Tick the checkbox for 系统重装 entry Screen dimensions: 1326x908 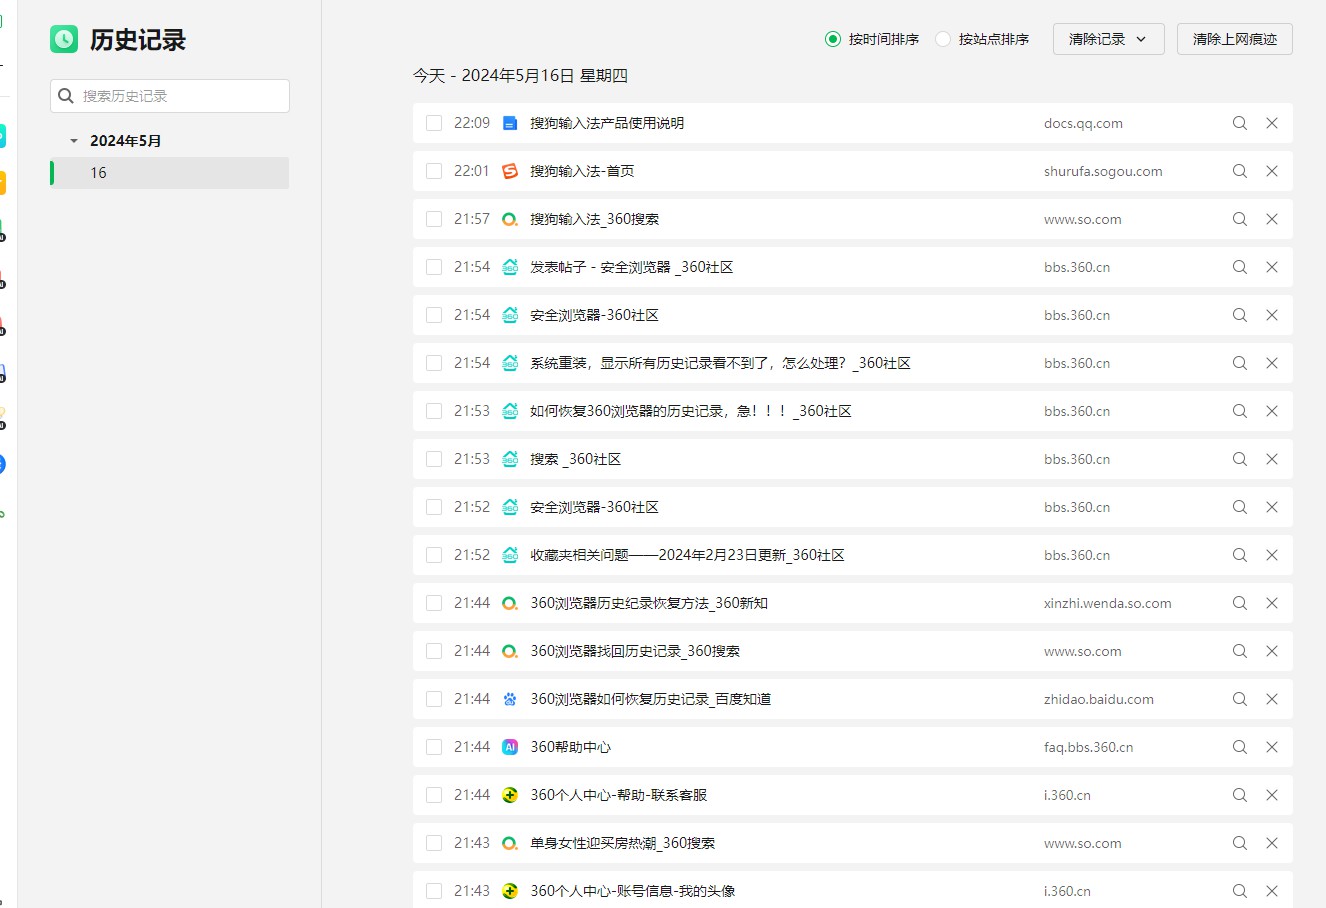pos(434,363)
